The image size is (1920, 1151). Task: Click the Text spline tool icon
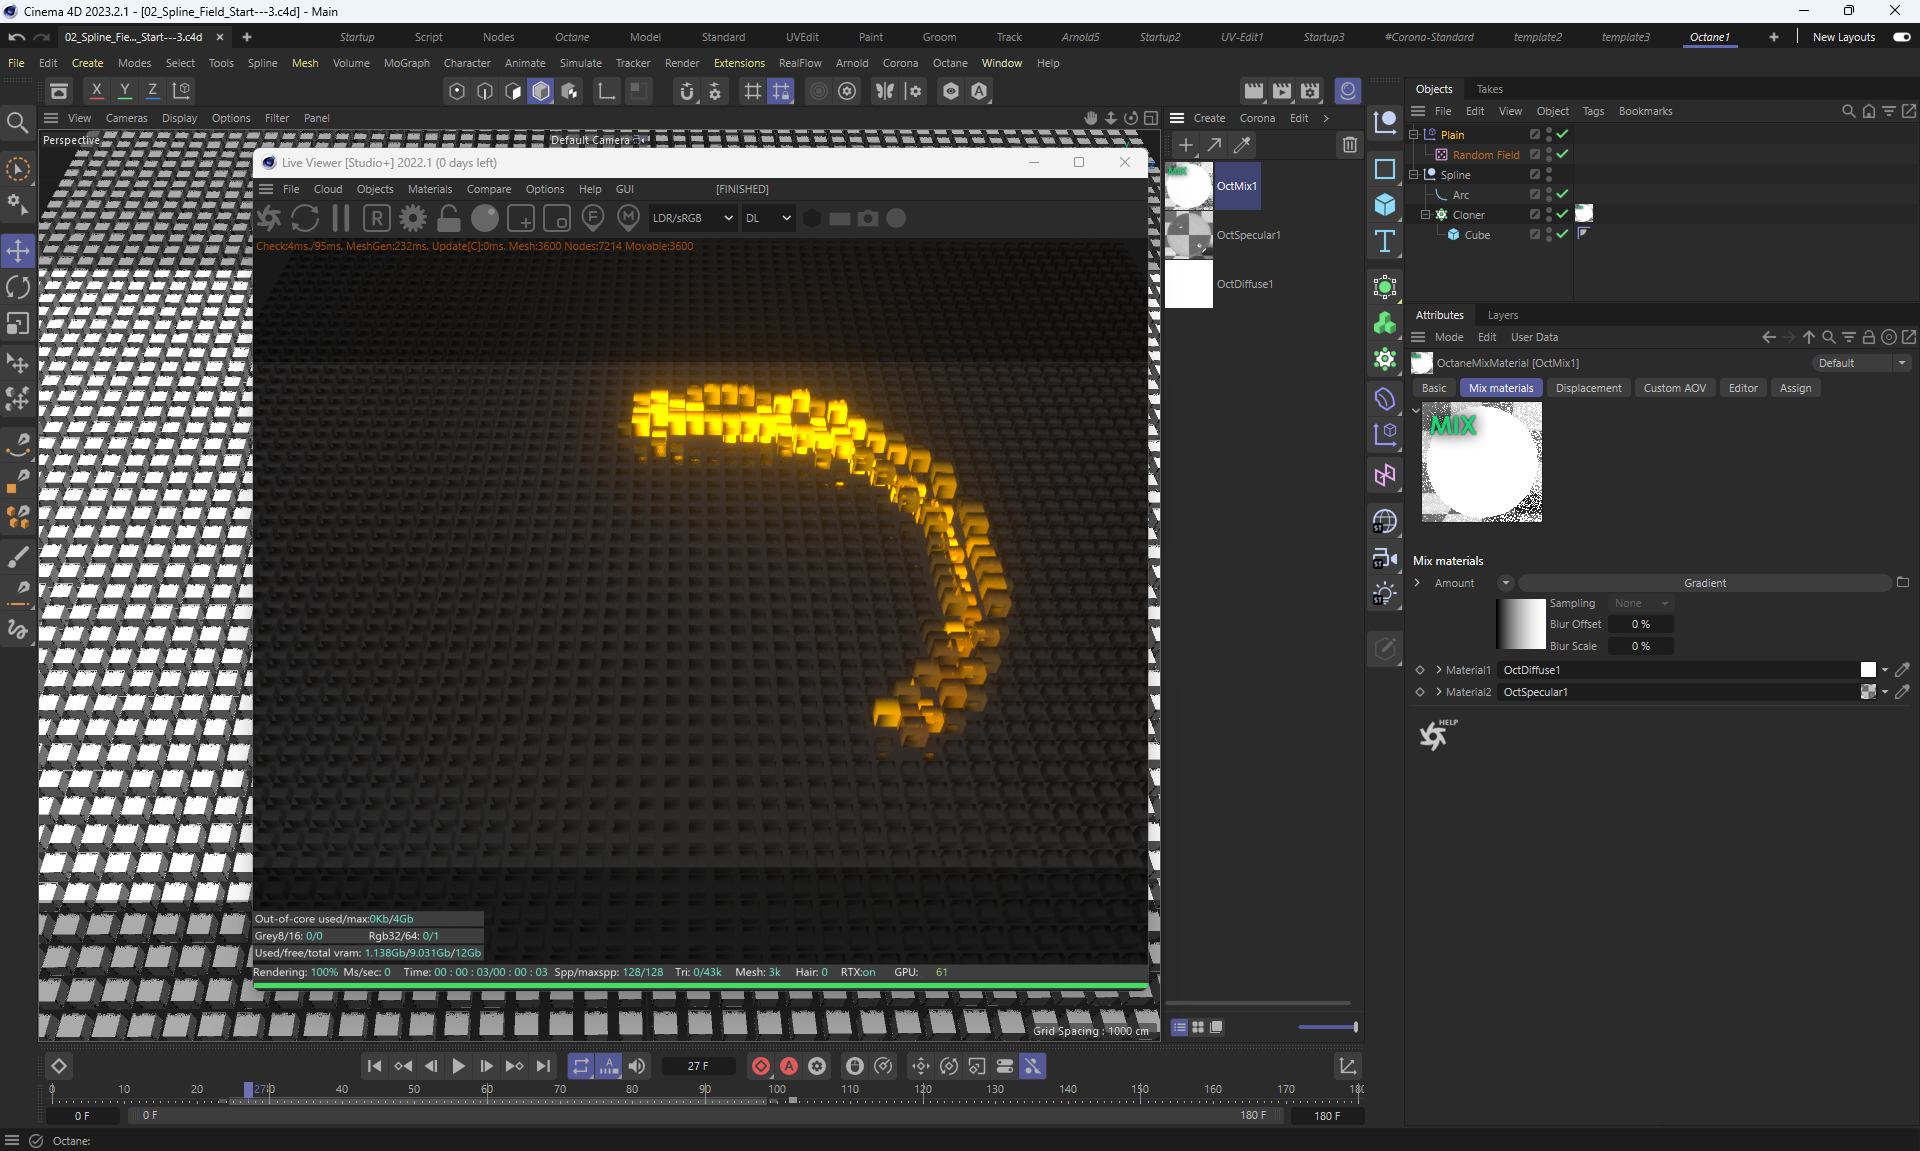pyautogui.click(x=1385, y=241)
